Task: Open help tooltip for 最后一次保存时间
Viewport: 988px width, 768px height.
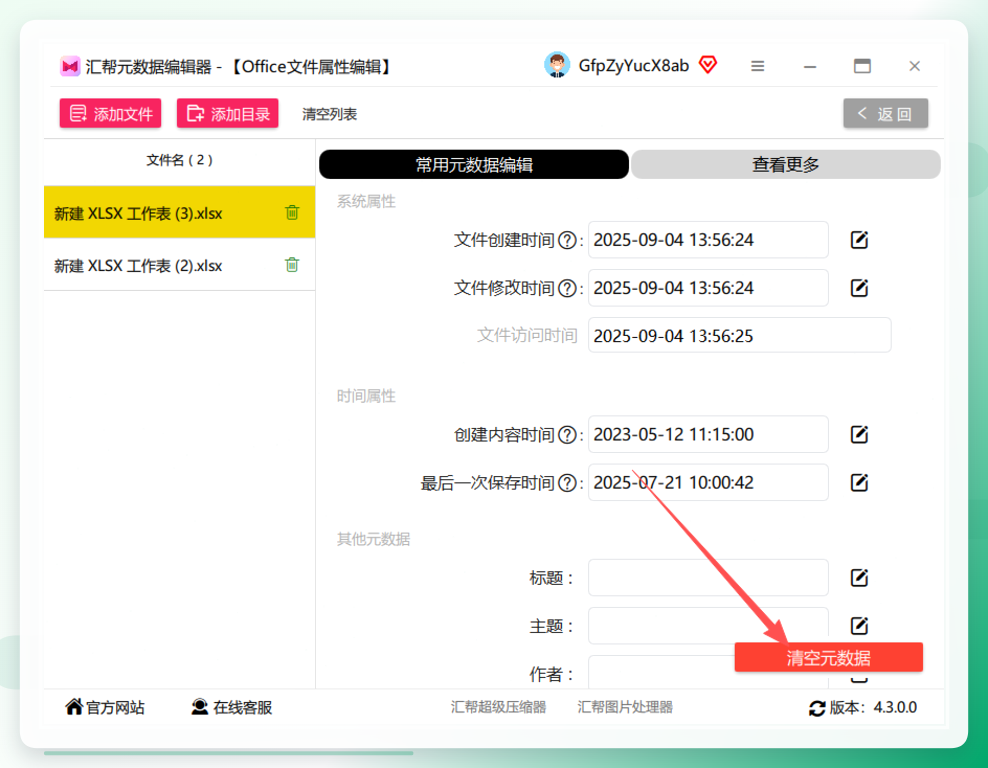Action: point(567,483)
